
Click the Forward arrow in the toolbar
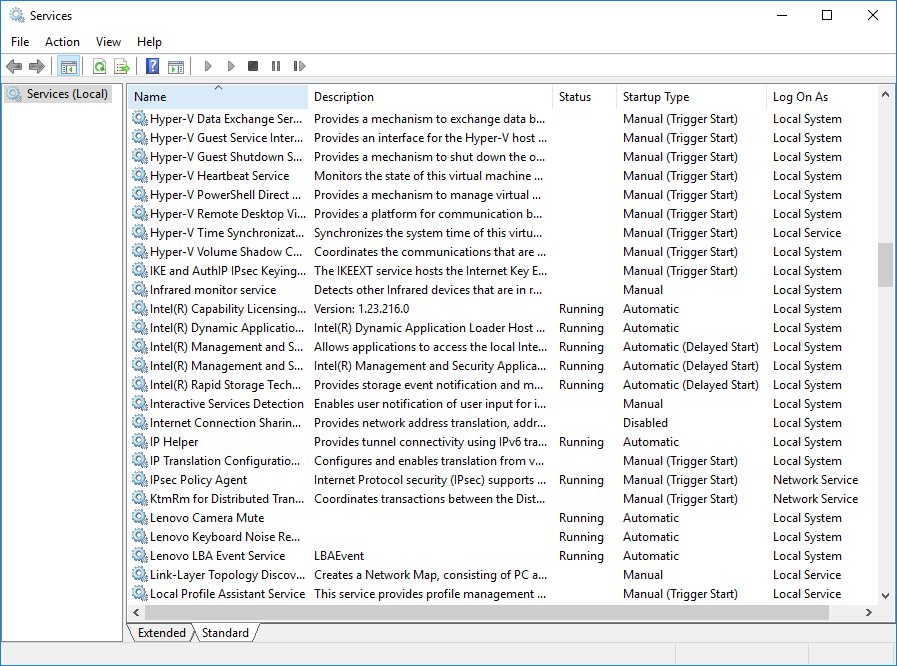(37, 67)
